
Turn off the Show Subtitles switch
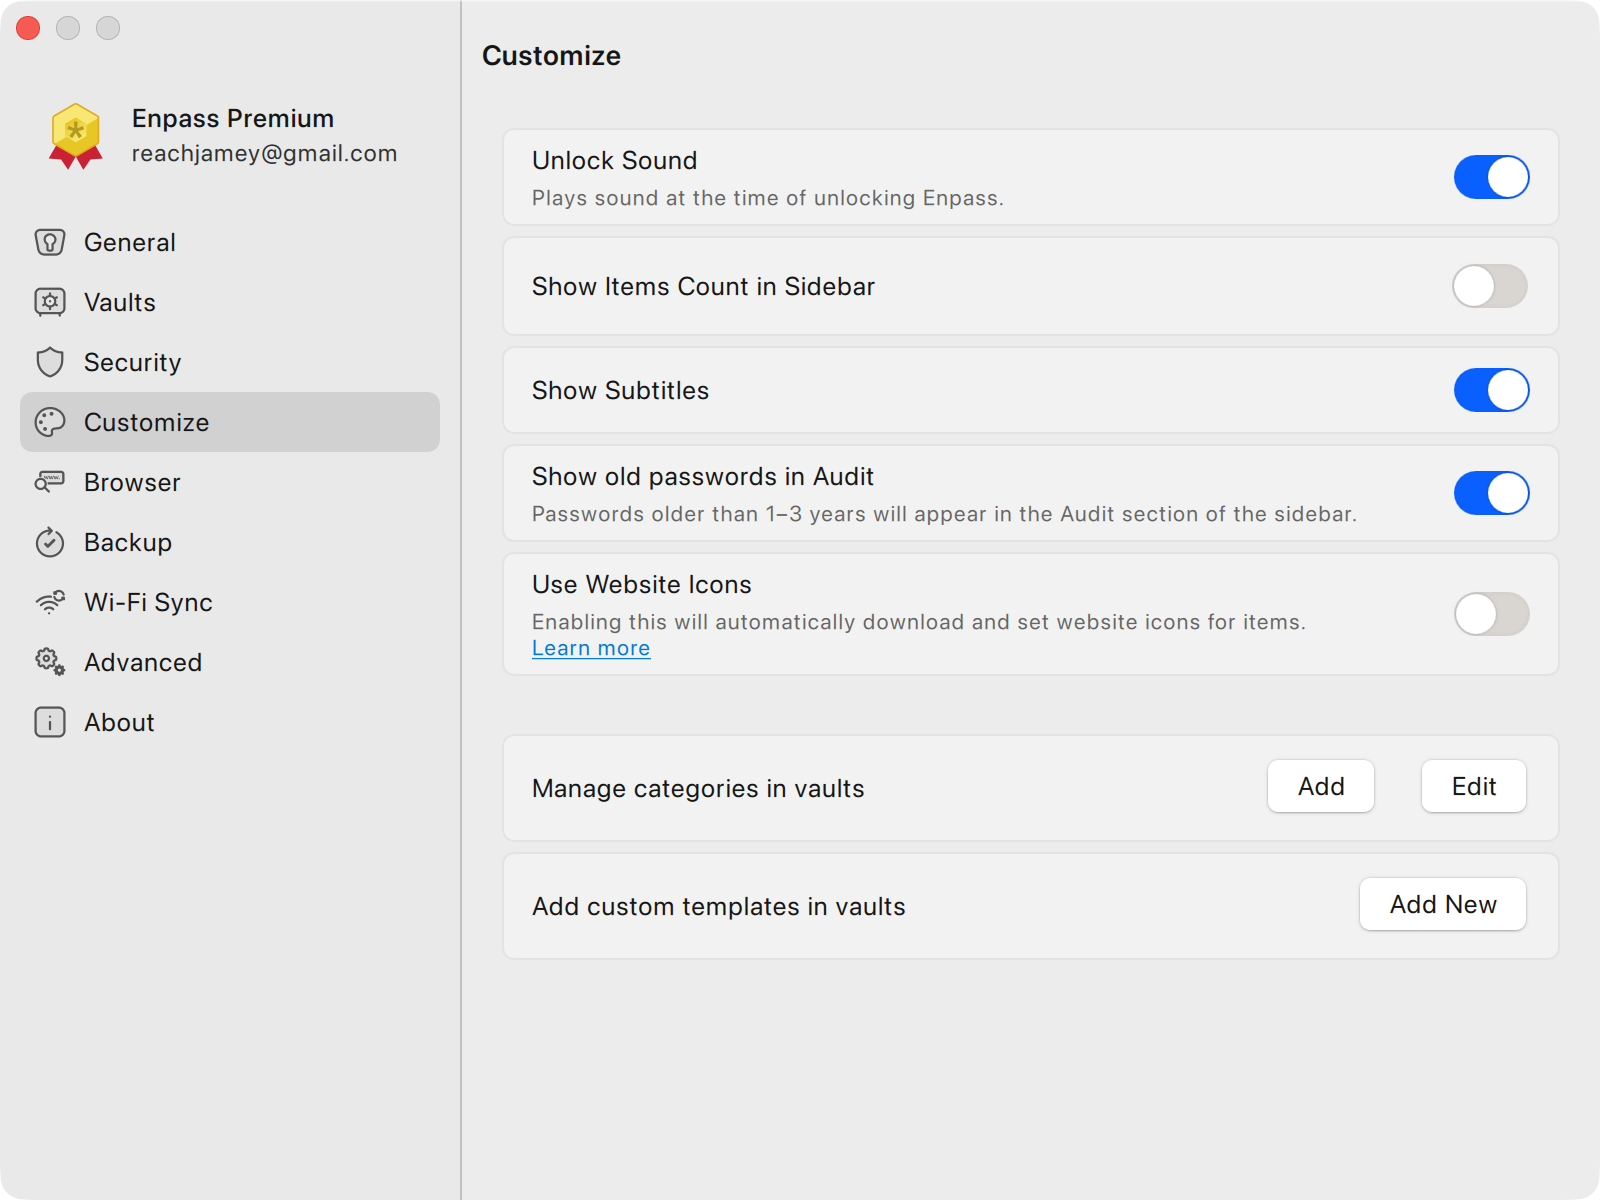coord(1491,390)
